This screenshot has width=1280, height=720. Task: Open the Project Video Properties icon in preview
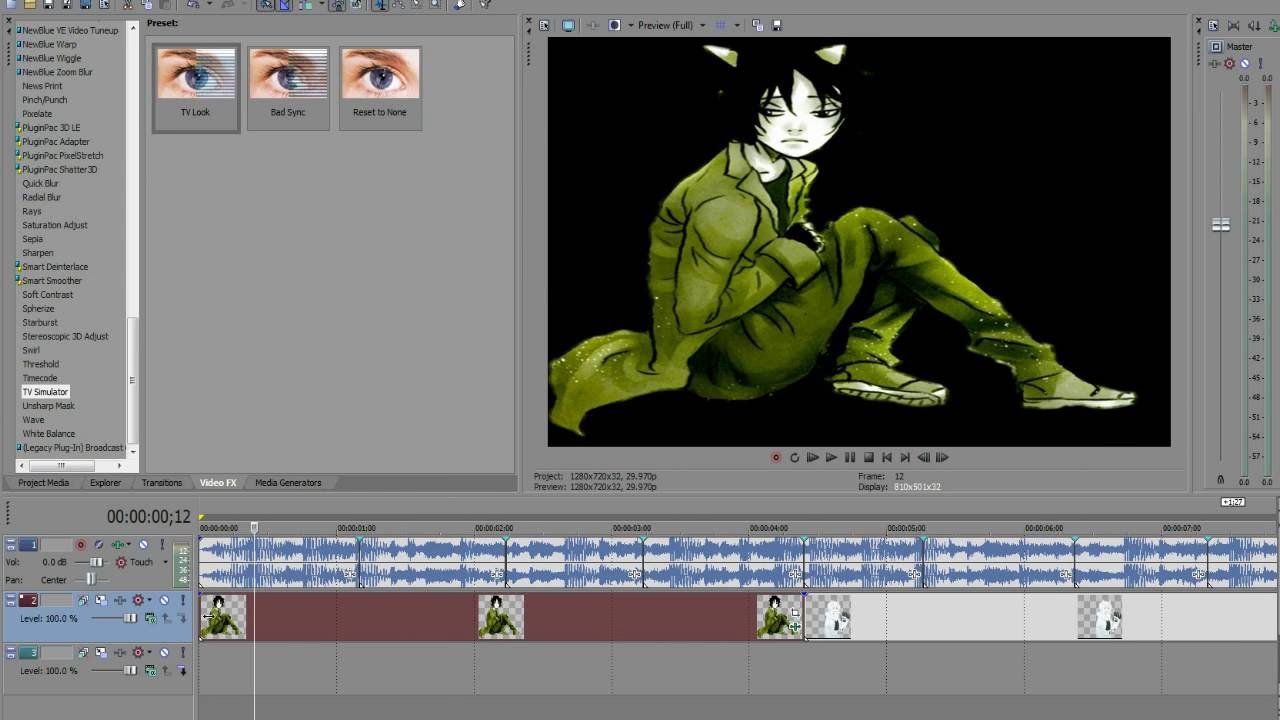tap(545, 25)
